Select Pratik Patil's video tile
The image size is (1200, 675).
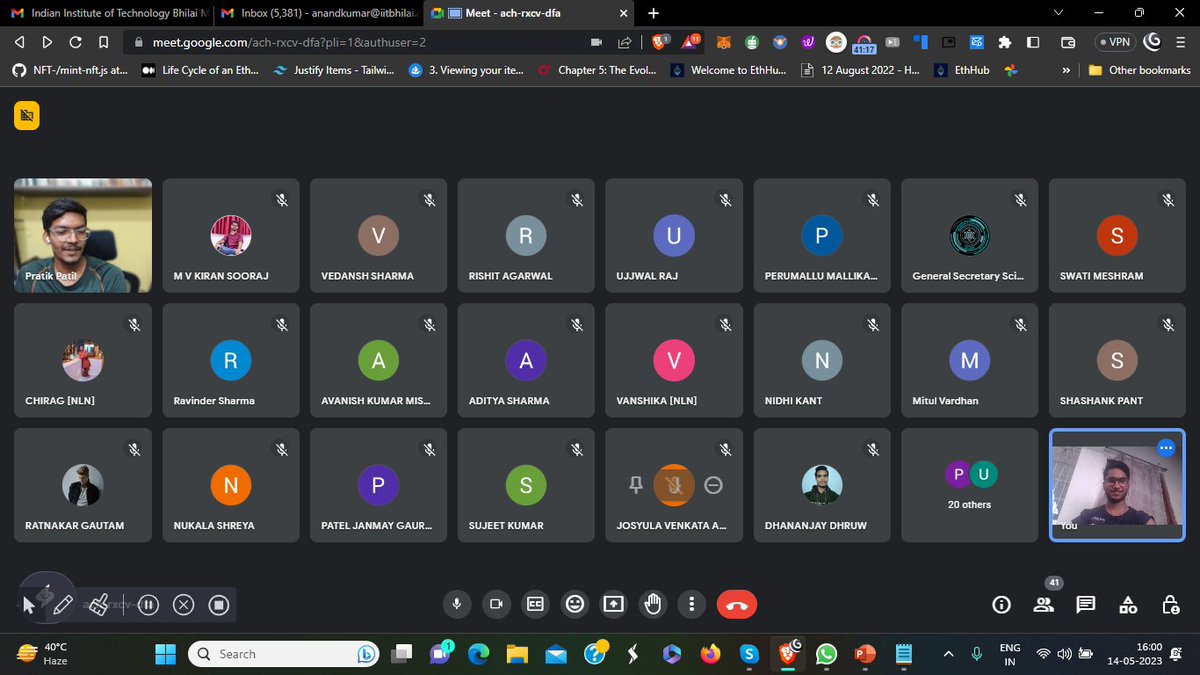point(83,236)
